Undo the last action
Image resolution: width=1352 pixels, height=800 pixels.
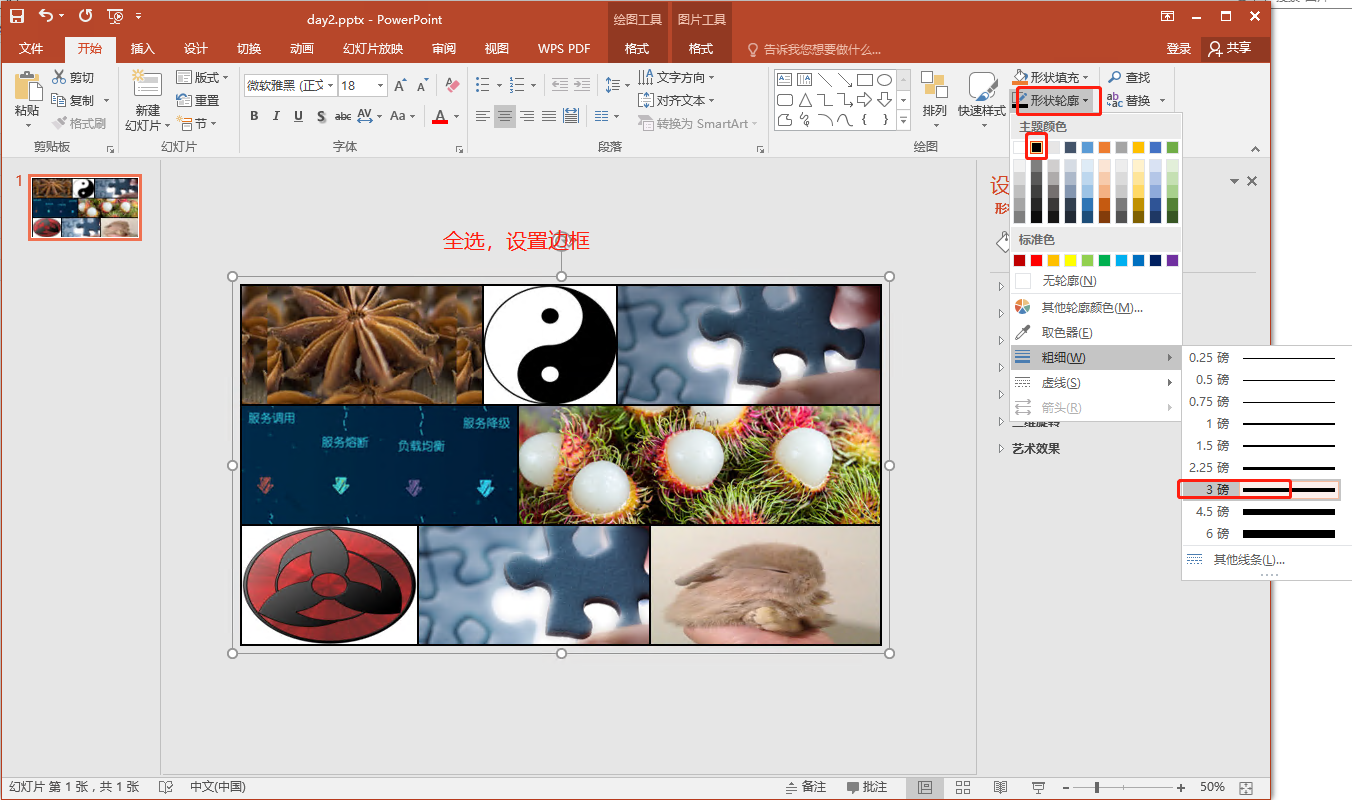pos(46,16)
